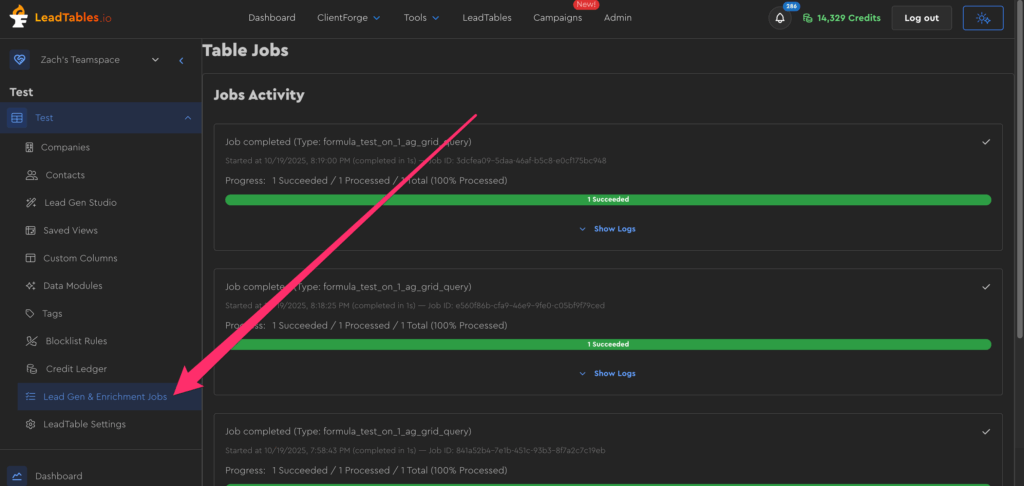Click the Log out button
This screenshot has height=486, width=1024.
(921, 18)
